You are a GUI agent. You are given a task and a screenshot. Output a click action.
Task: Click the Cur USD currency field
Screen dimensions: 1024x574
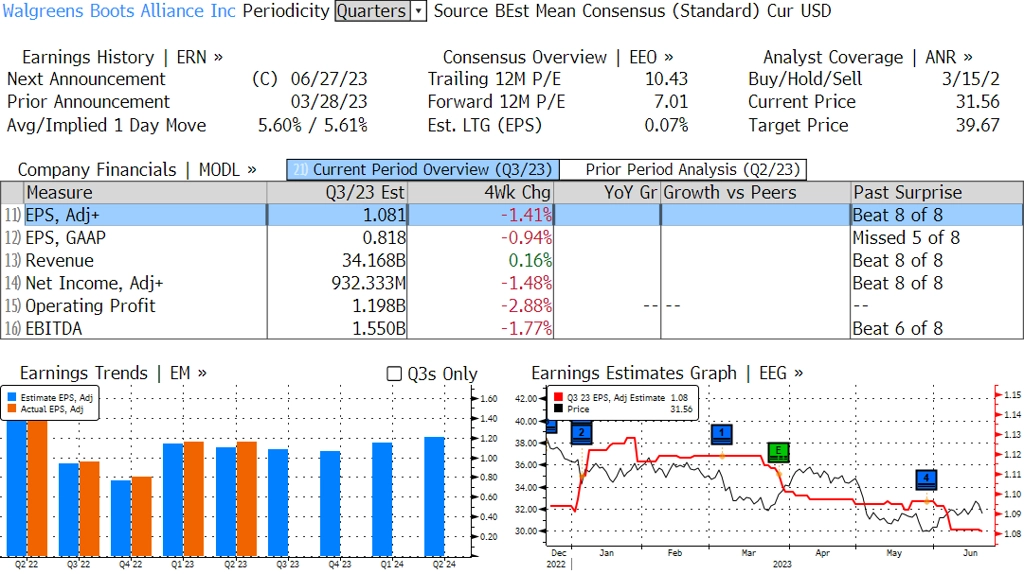point(797,11)
